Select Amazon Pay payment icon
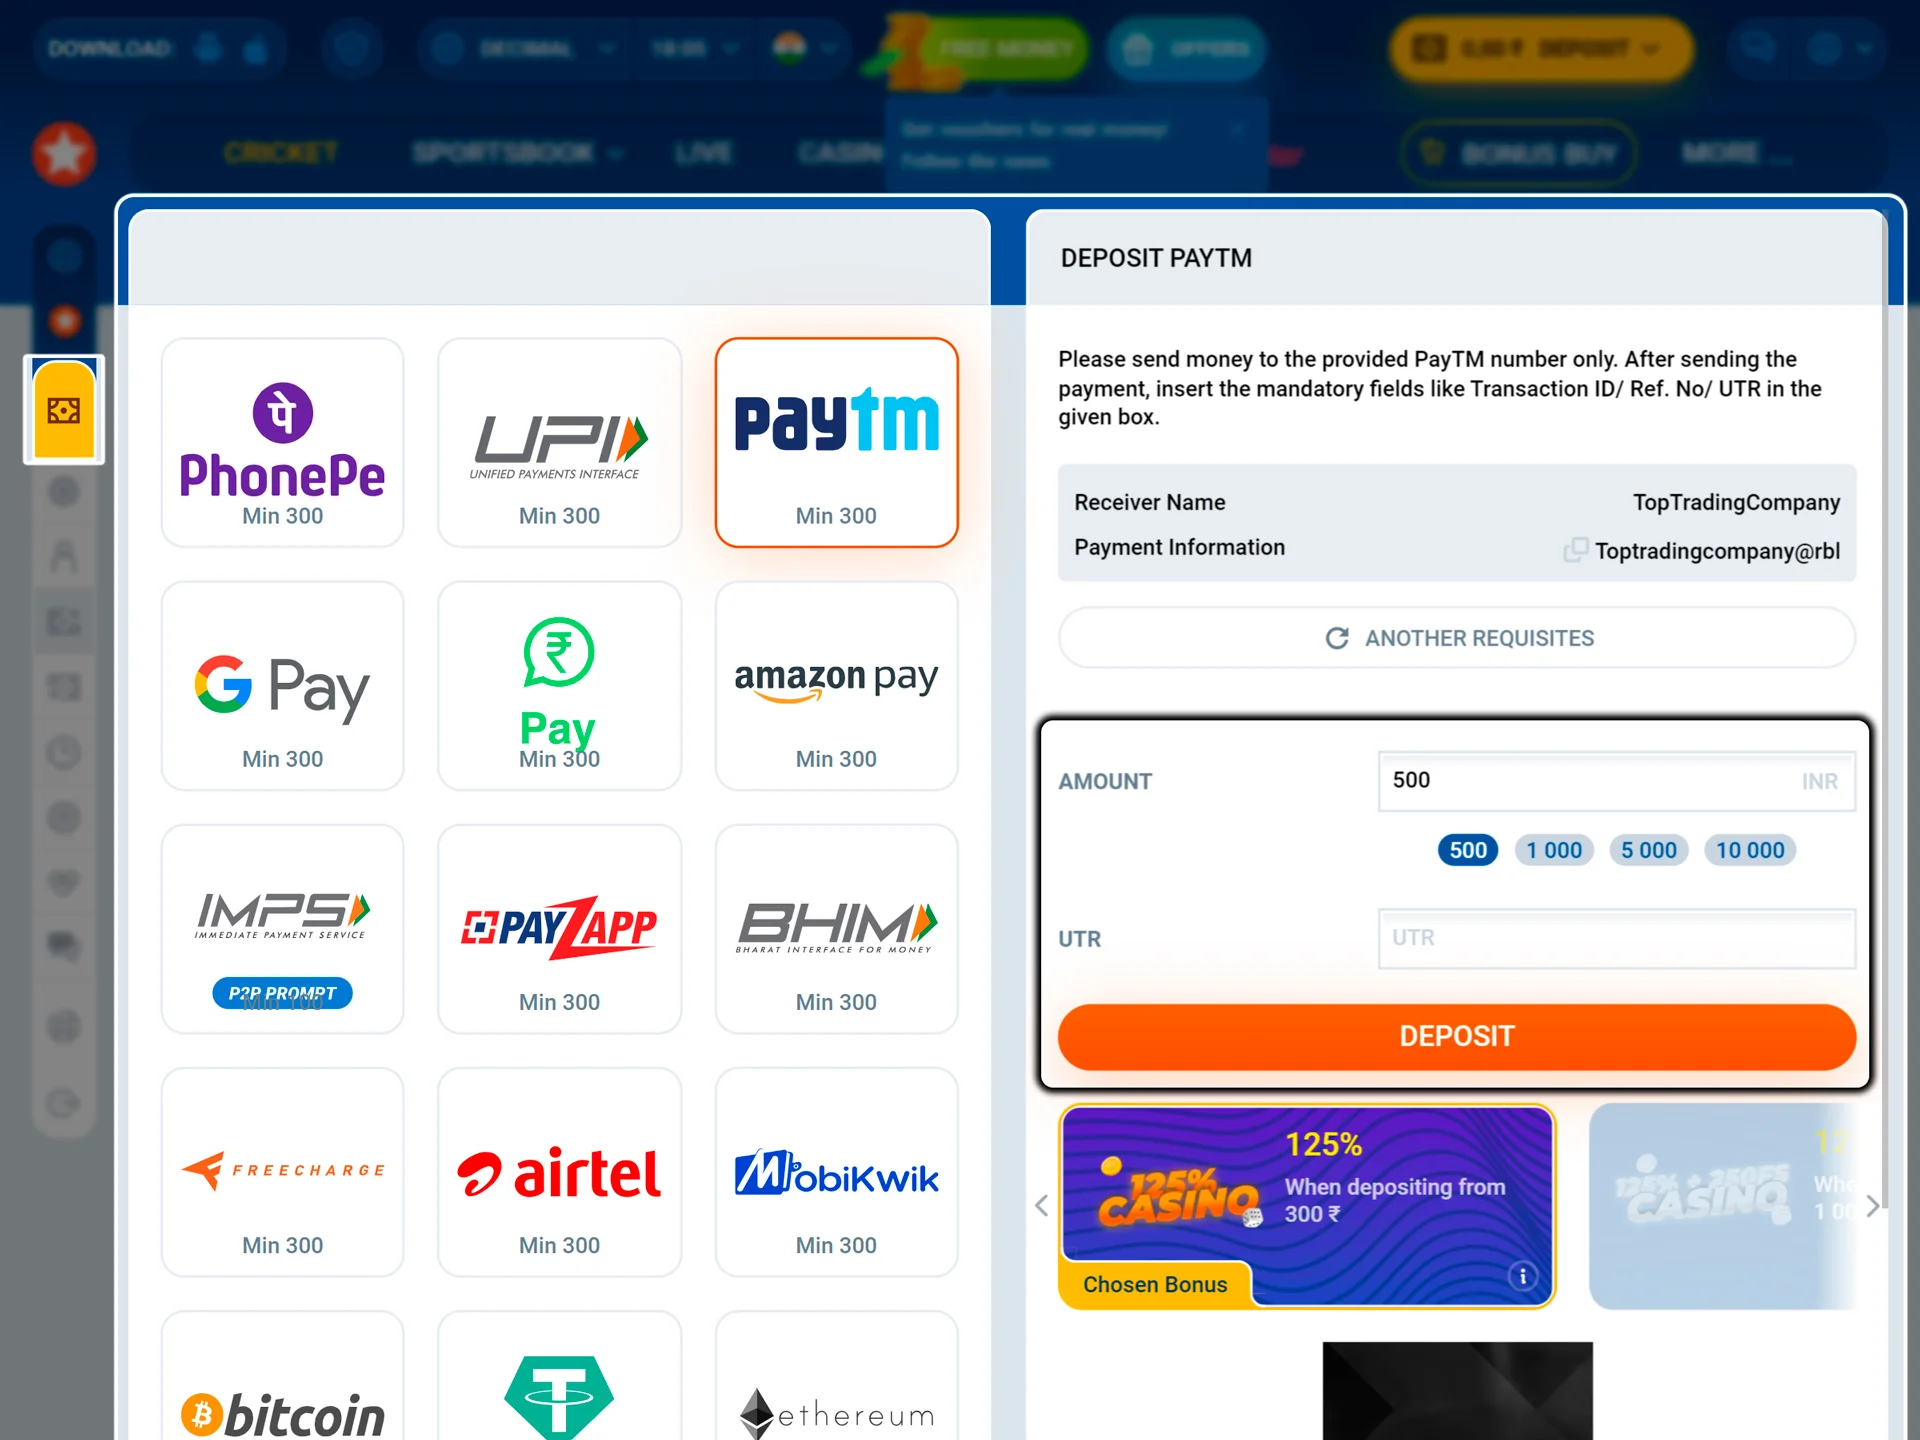The width and height of the screenshot is (1920, 1440). (835, 687)
